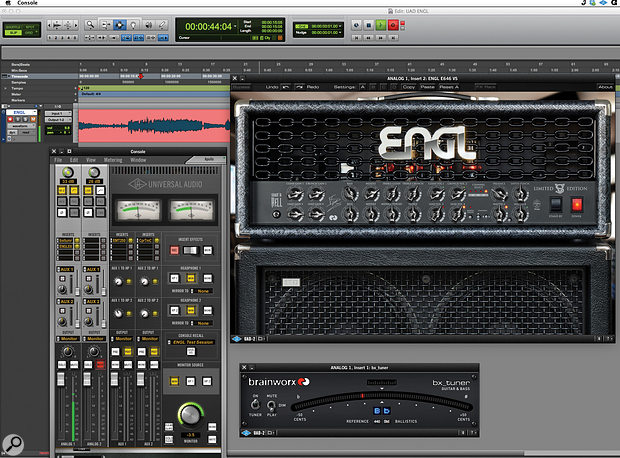The height and width of the screenshot is (458, 620).
Task: Select settings slot A in ENGL plugin
Action: [x=362, y=87]
